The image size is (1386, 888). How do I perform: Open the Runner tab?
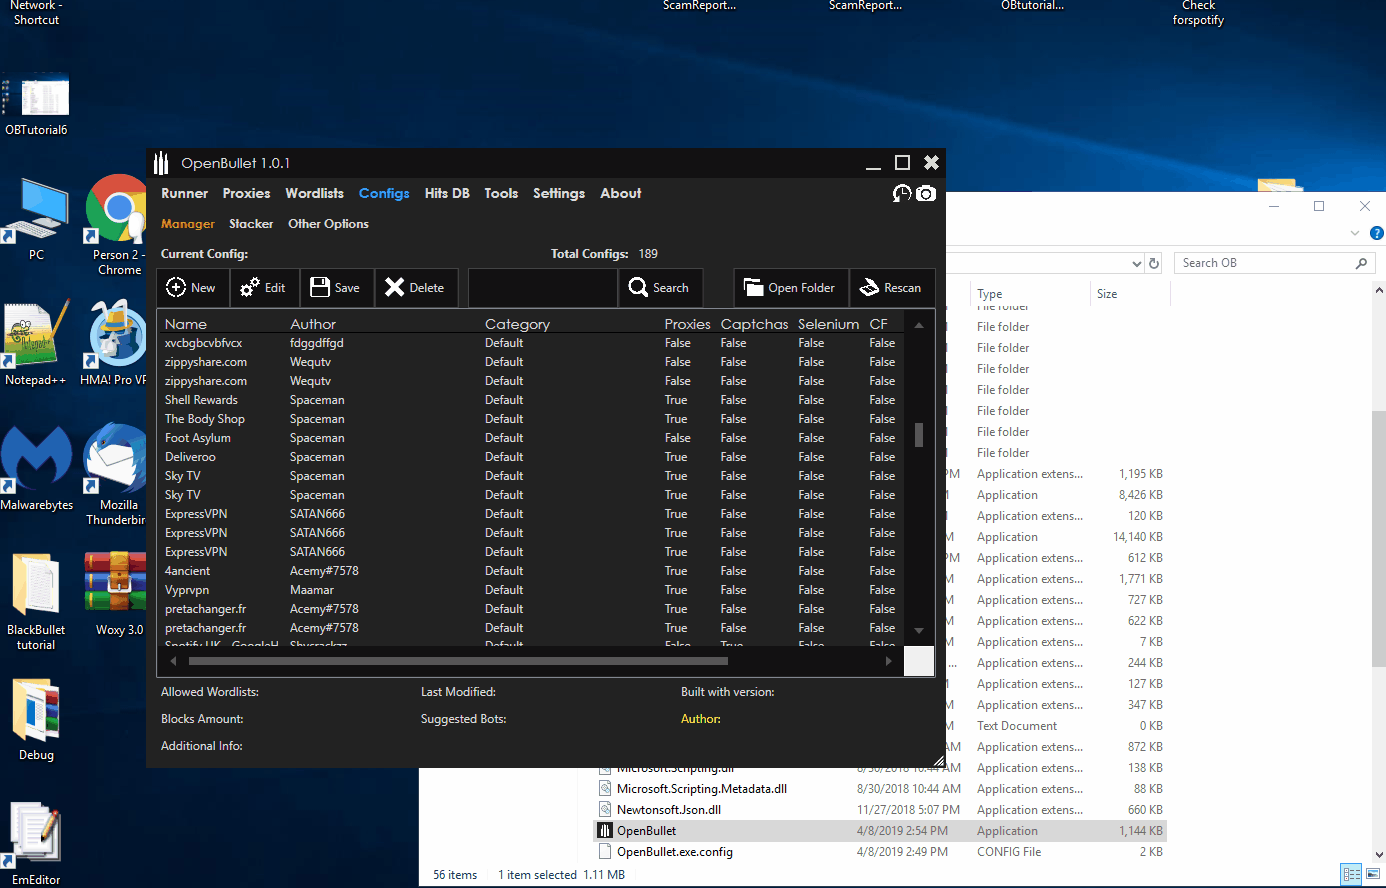pyautogui.click(x=184, y=194)
